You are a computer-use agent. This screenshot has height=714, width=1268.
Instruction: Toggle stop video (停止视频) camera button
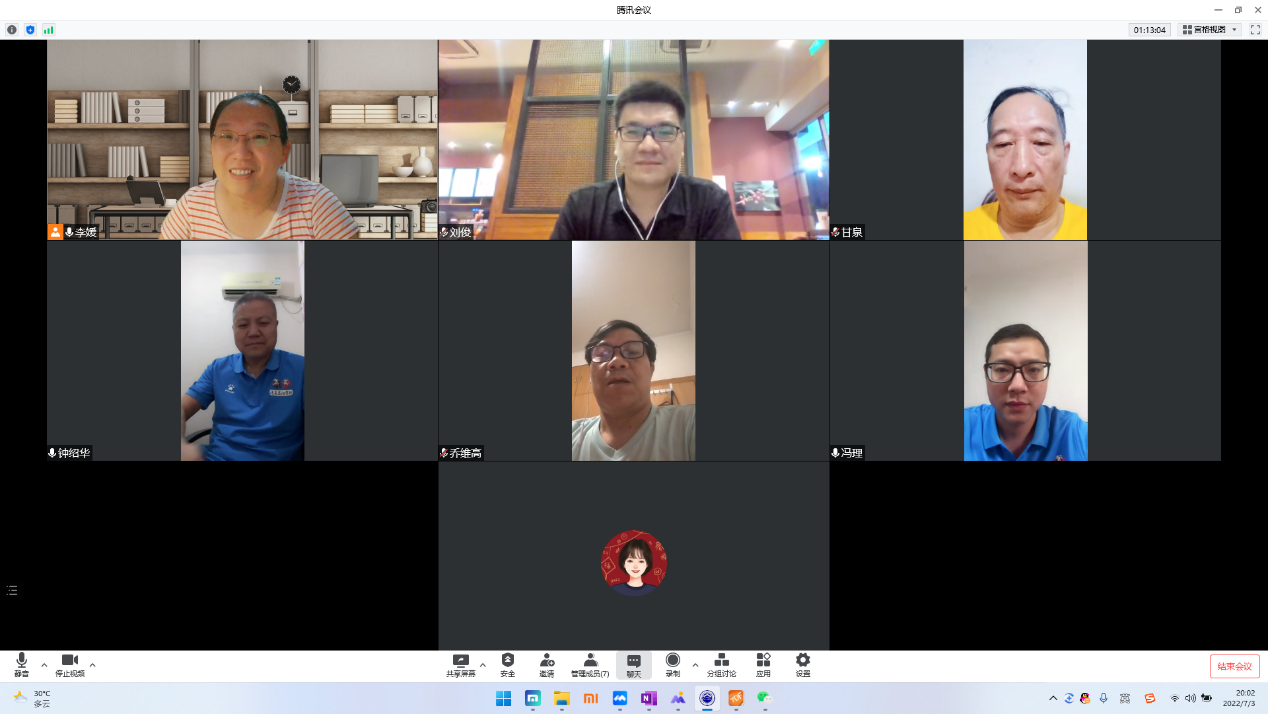click(x=69, y=662)
